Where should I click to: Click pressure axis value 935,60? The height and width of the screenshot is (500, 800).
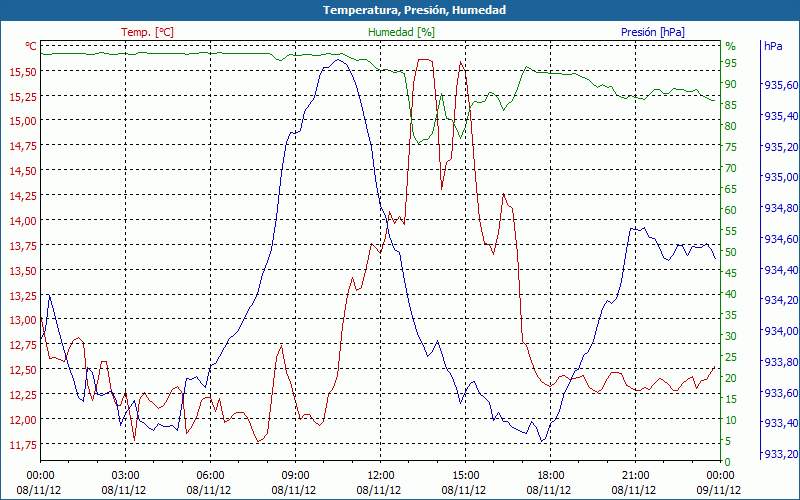pyautogui.click(x=781, y=85)
